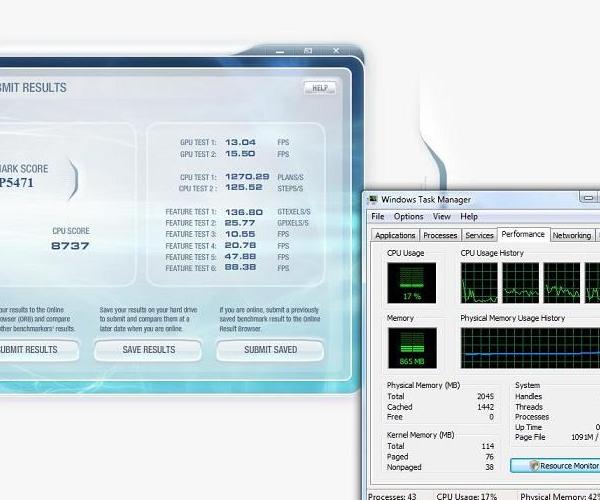Click the FEATURE TEST 1 value 136.80

tap(244, 212)
